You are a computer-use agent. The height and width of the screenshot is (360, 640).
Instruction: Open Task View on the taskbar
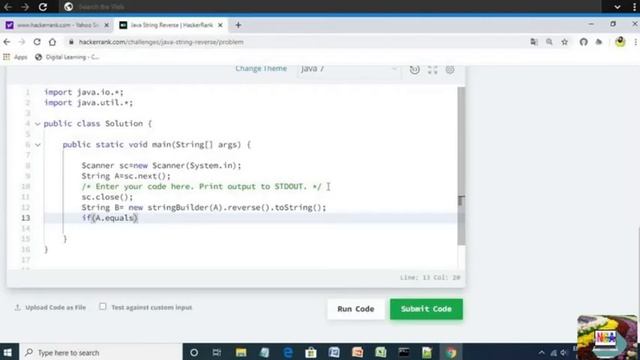217,352
